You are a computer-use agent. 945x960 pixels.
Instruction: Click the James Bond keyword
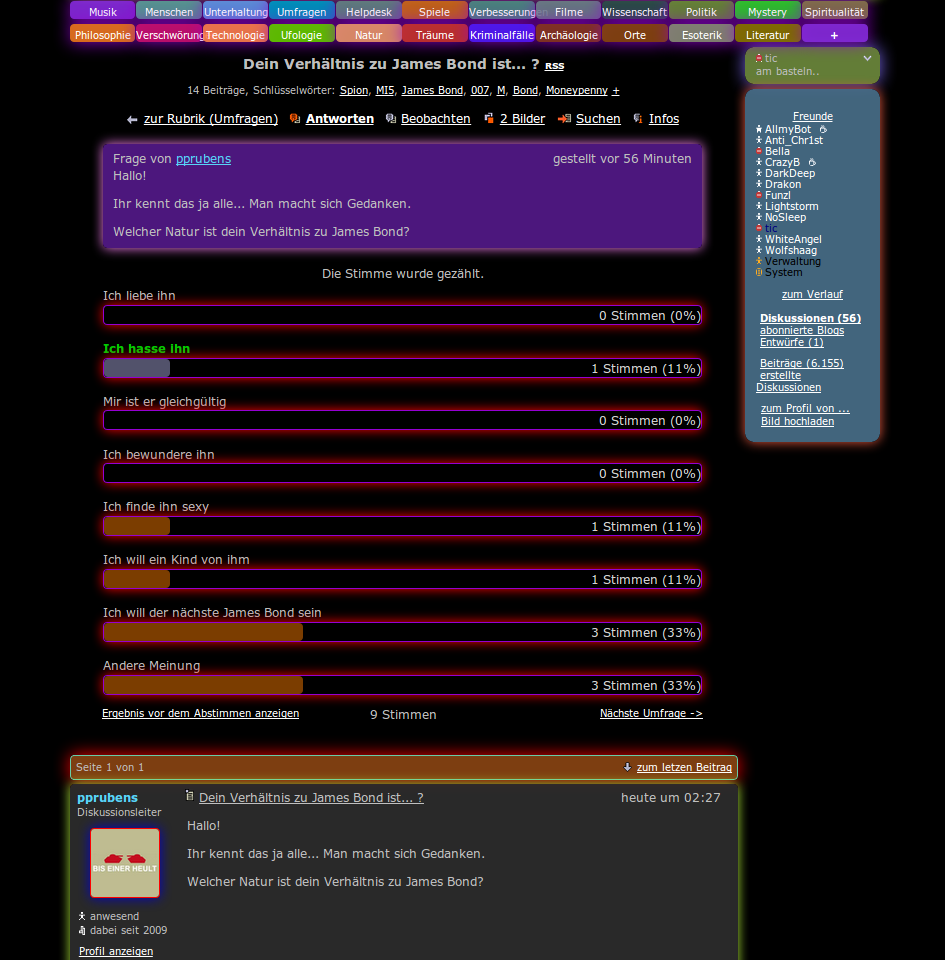click(x=432, y=91)
